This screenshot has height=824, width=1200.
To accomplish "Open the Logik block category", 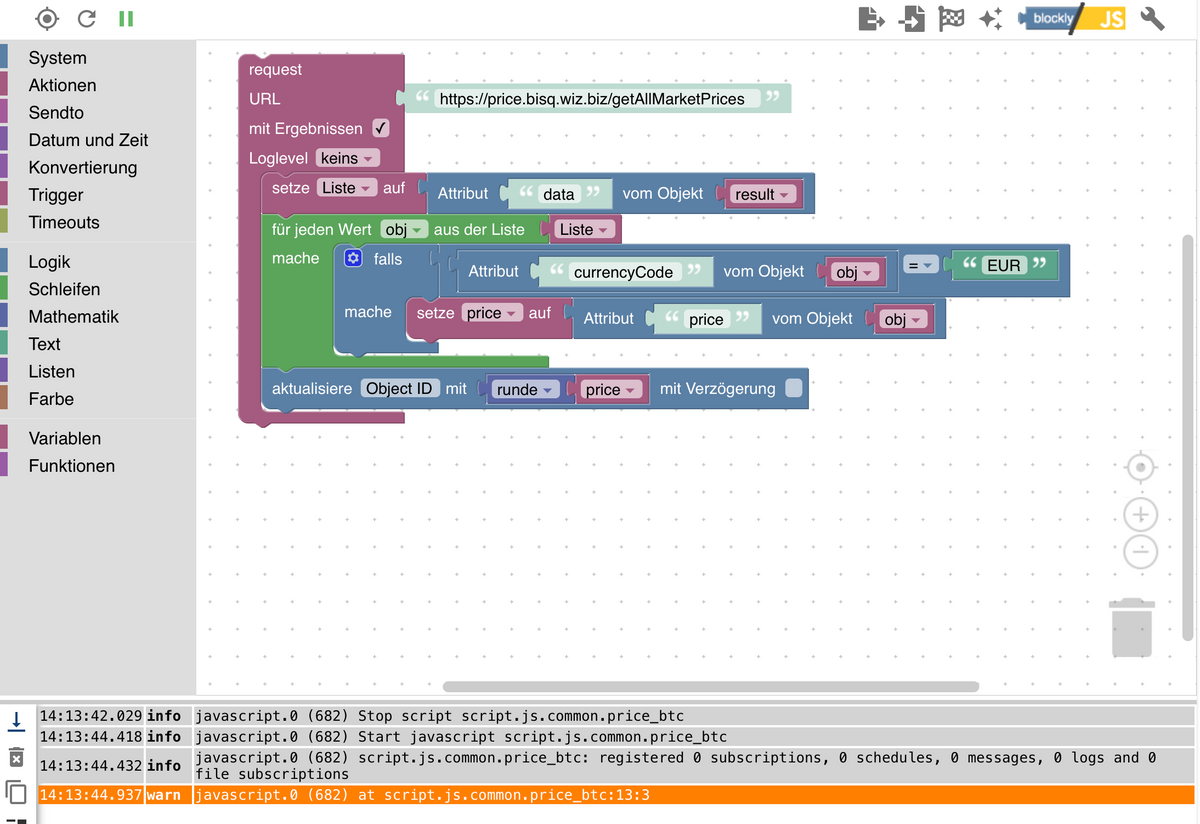I will pos(50,262).
